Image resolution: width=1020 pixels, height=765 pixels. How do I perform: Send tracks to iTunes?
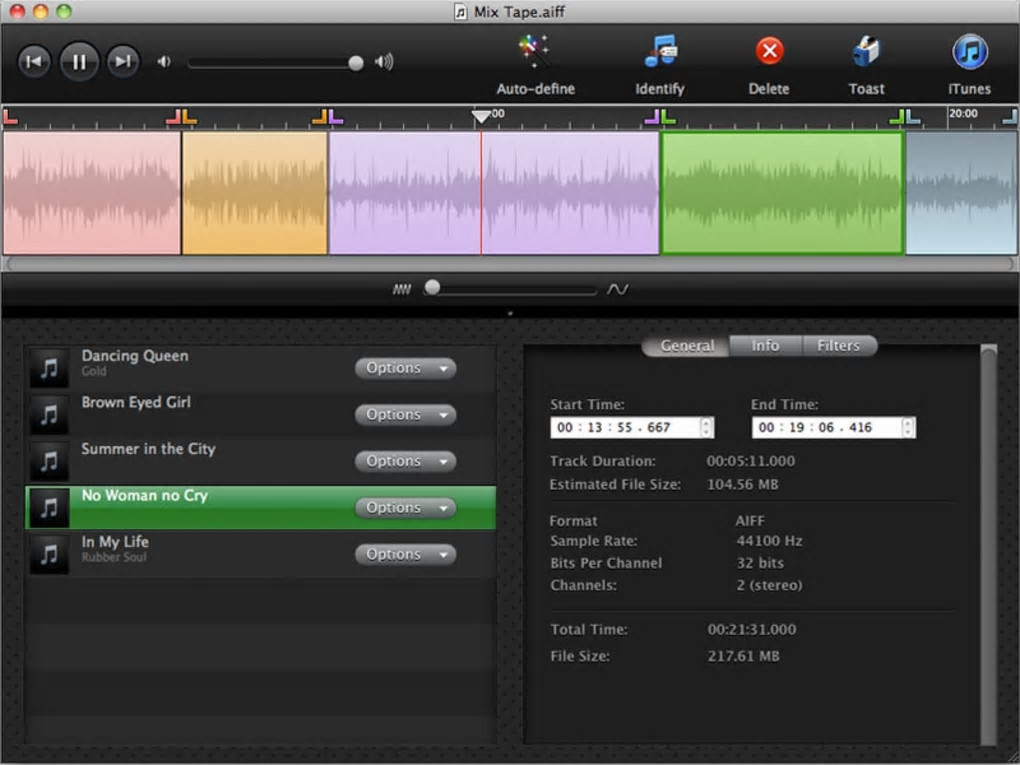coord(969,52)
